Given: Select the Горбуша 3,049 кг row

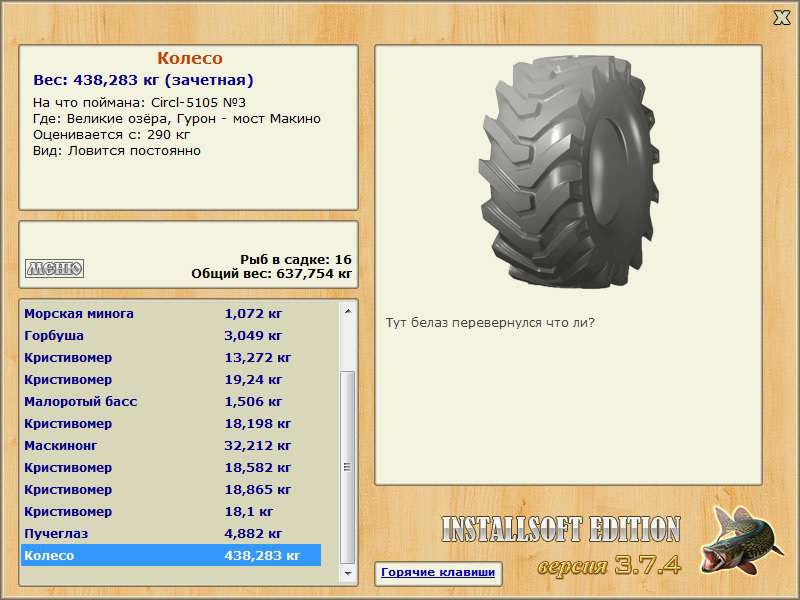Looking at the screenshot, I should (171, 336).
